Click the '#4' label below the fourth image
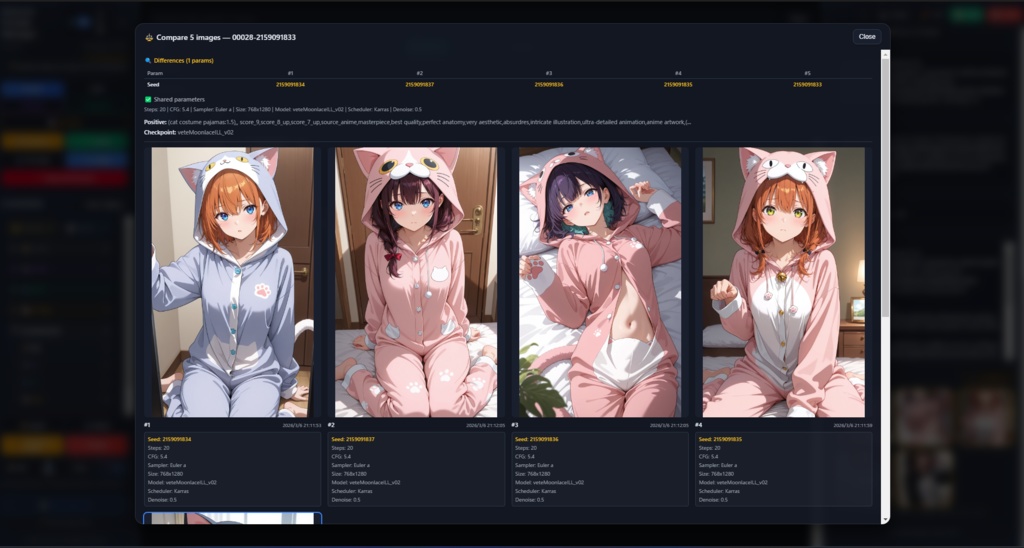 [698, 425]
